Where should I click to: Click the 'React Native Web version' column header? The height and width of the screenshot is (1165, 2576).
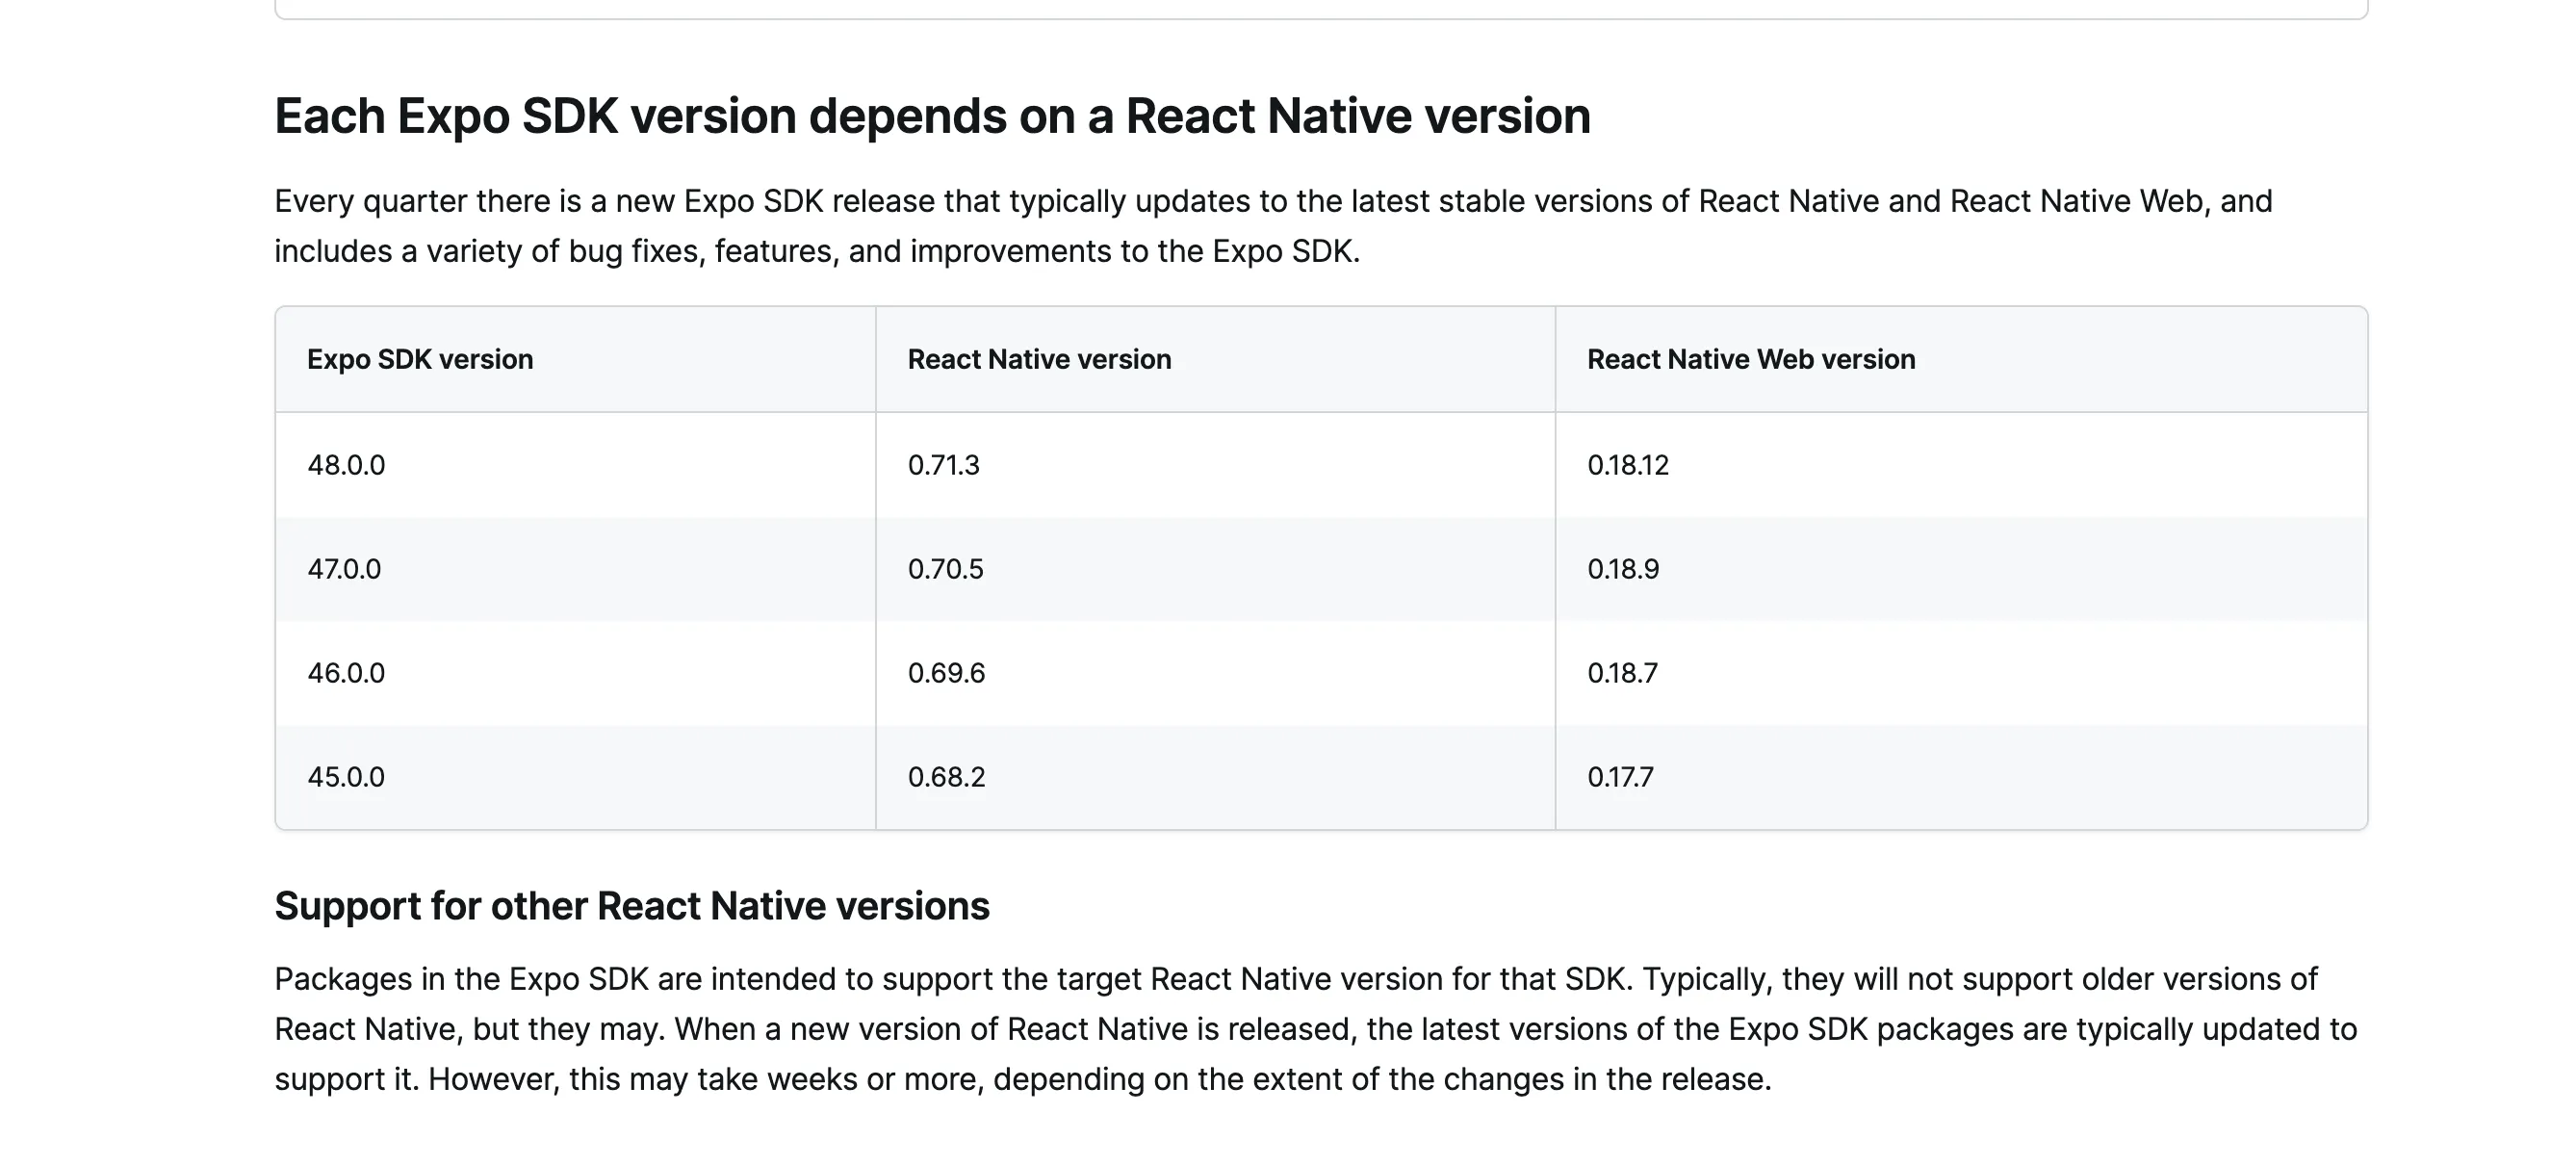click(1751, 359)
